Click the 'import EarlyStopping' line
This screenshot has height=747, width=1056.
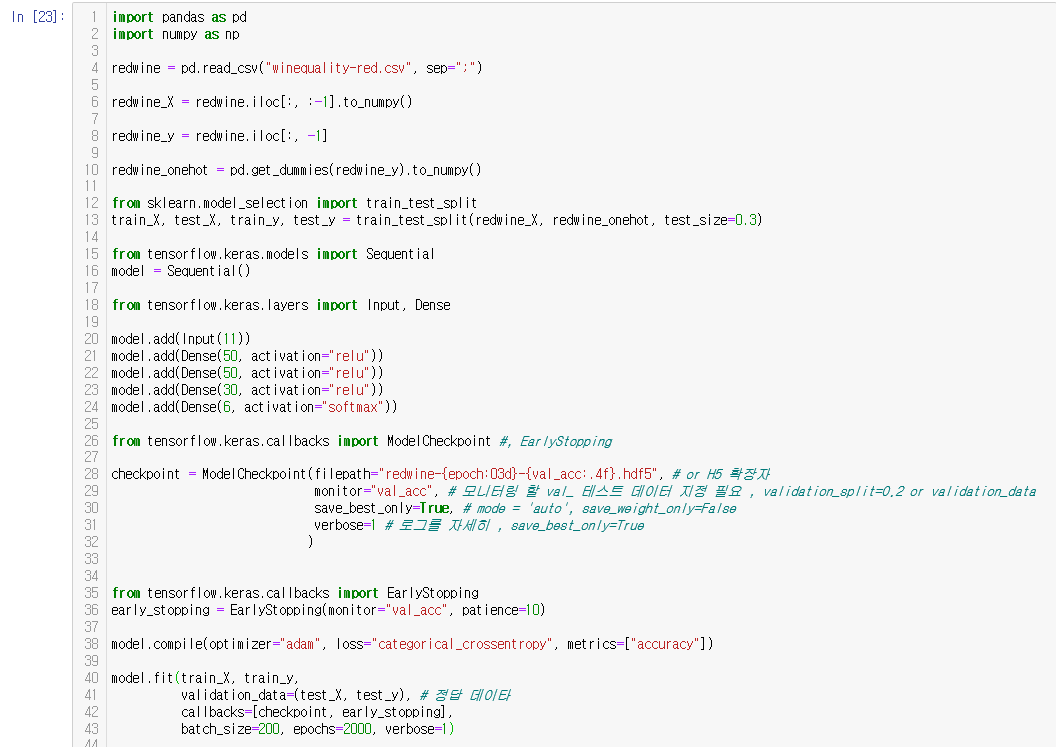point(407,593)
